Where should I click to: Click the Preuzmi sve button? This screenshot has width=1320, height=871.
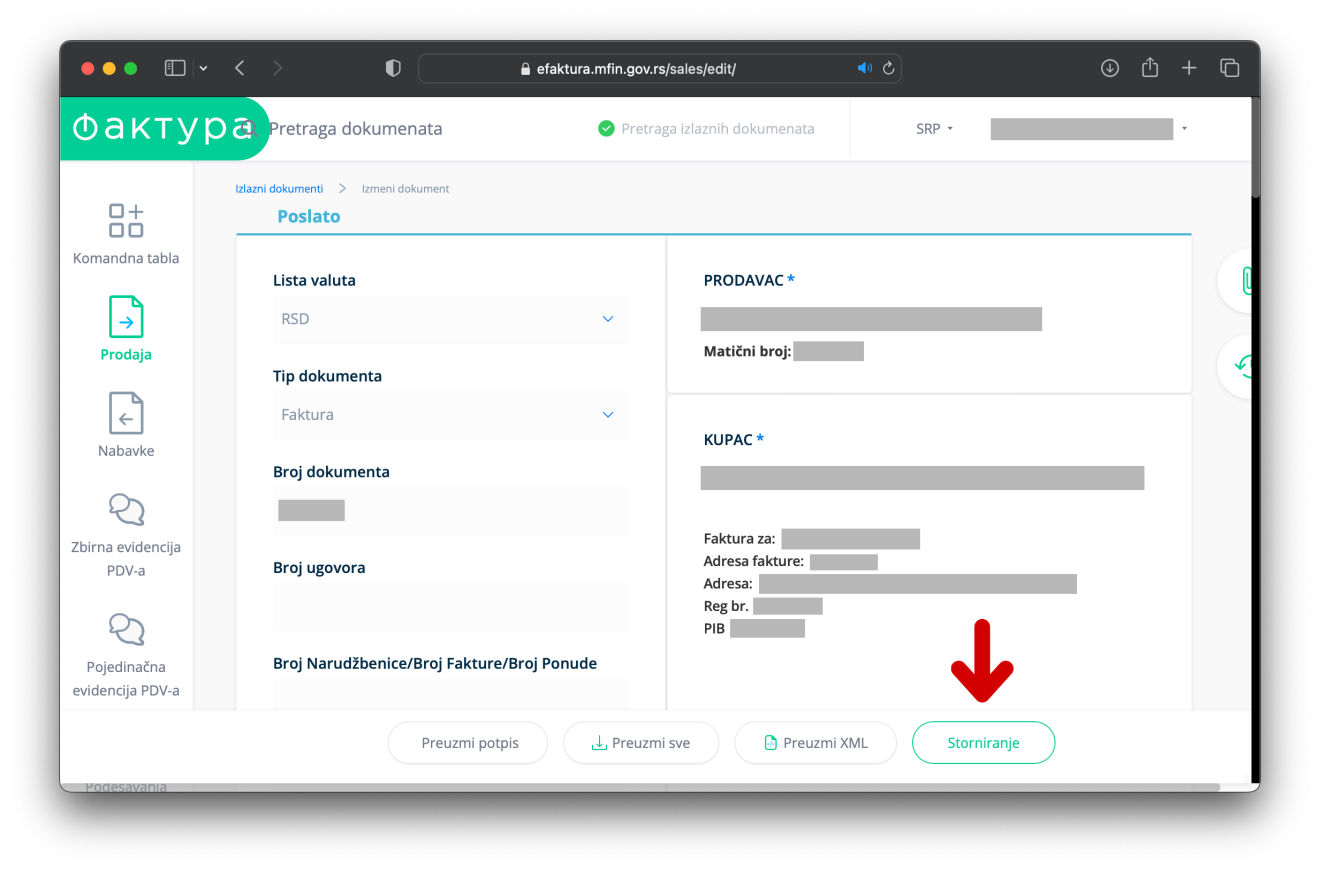coord(641,743)
